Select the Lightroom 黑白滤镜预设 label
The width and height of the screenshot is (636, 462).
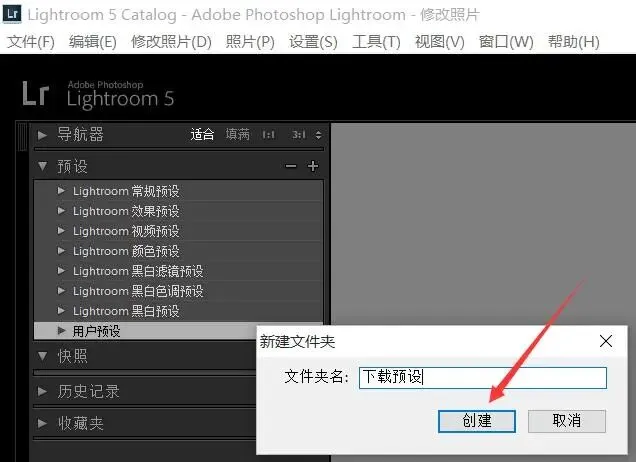(138, 271)
